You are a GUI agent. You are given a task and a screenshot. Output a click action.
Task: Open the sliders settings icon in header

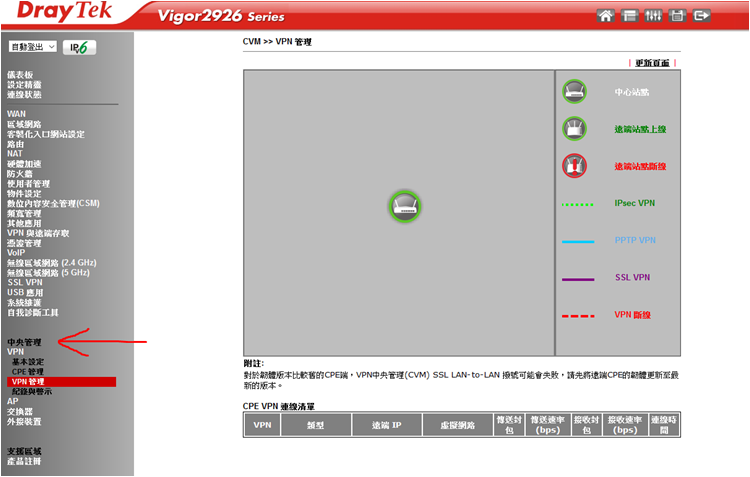pyautogui.click(x=654, y=16)
